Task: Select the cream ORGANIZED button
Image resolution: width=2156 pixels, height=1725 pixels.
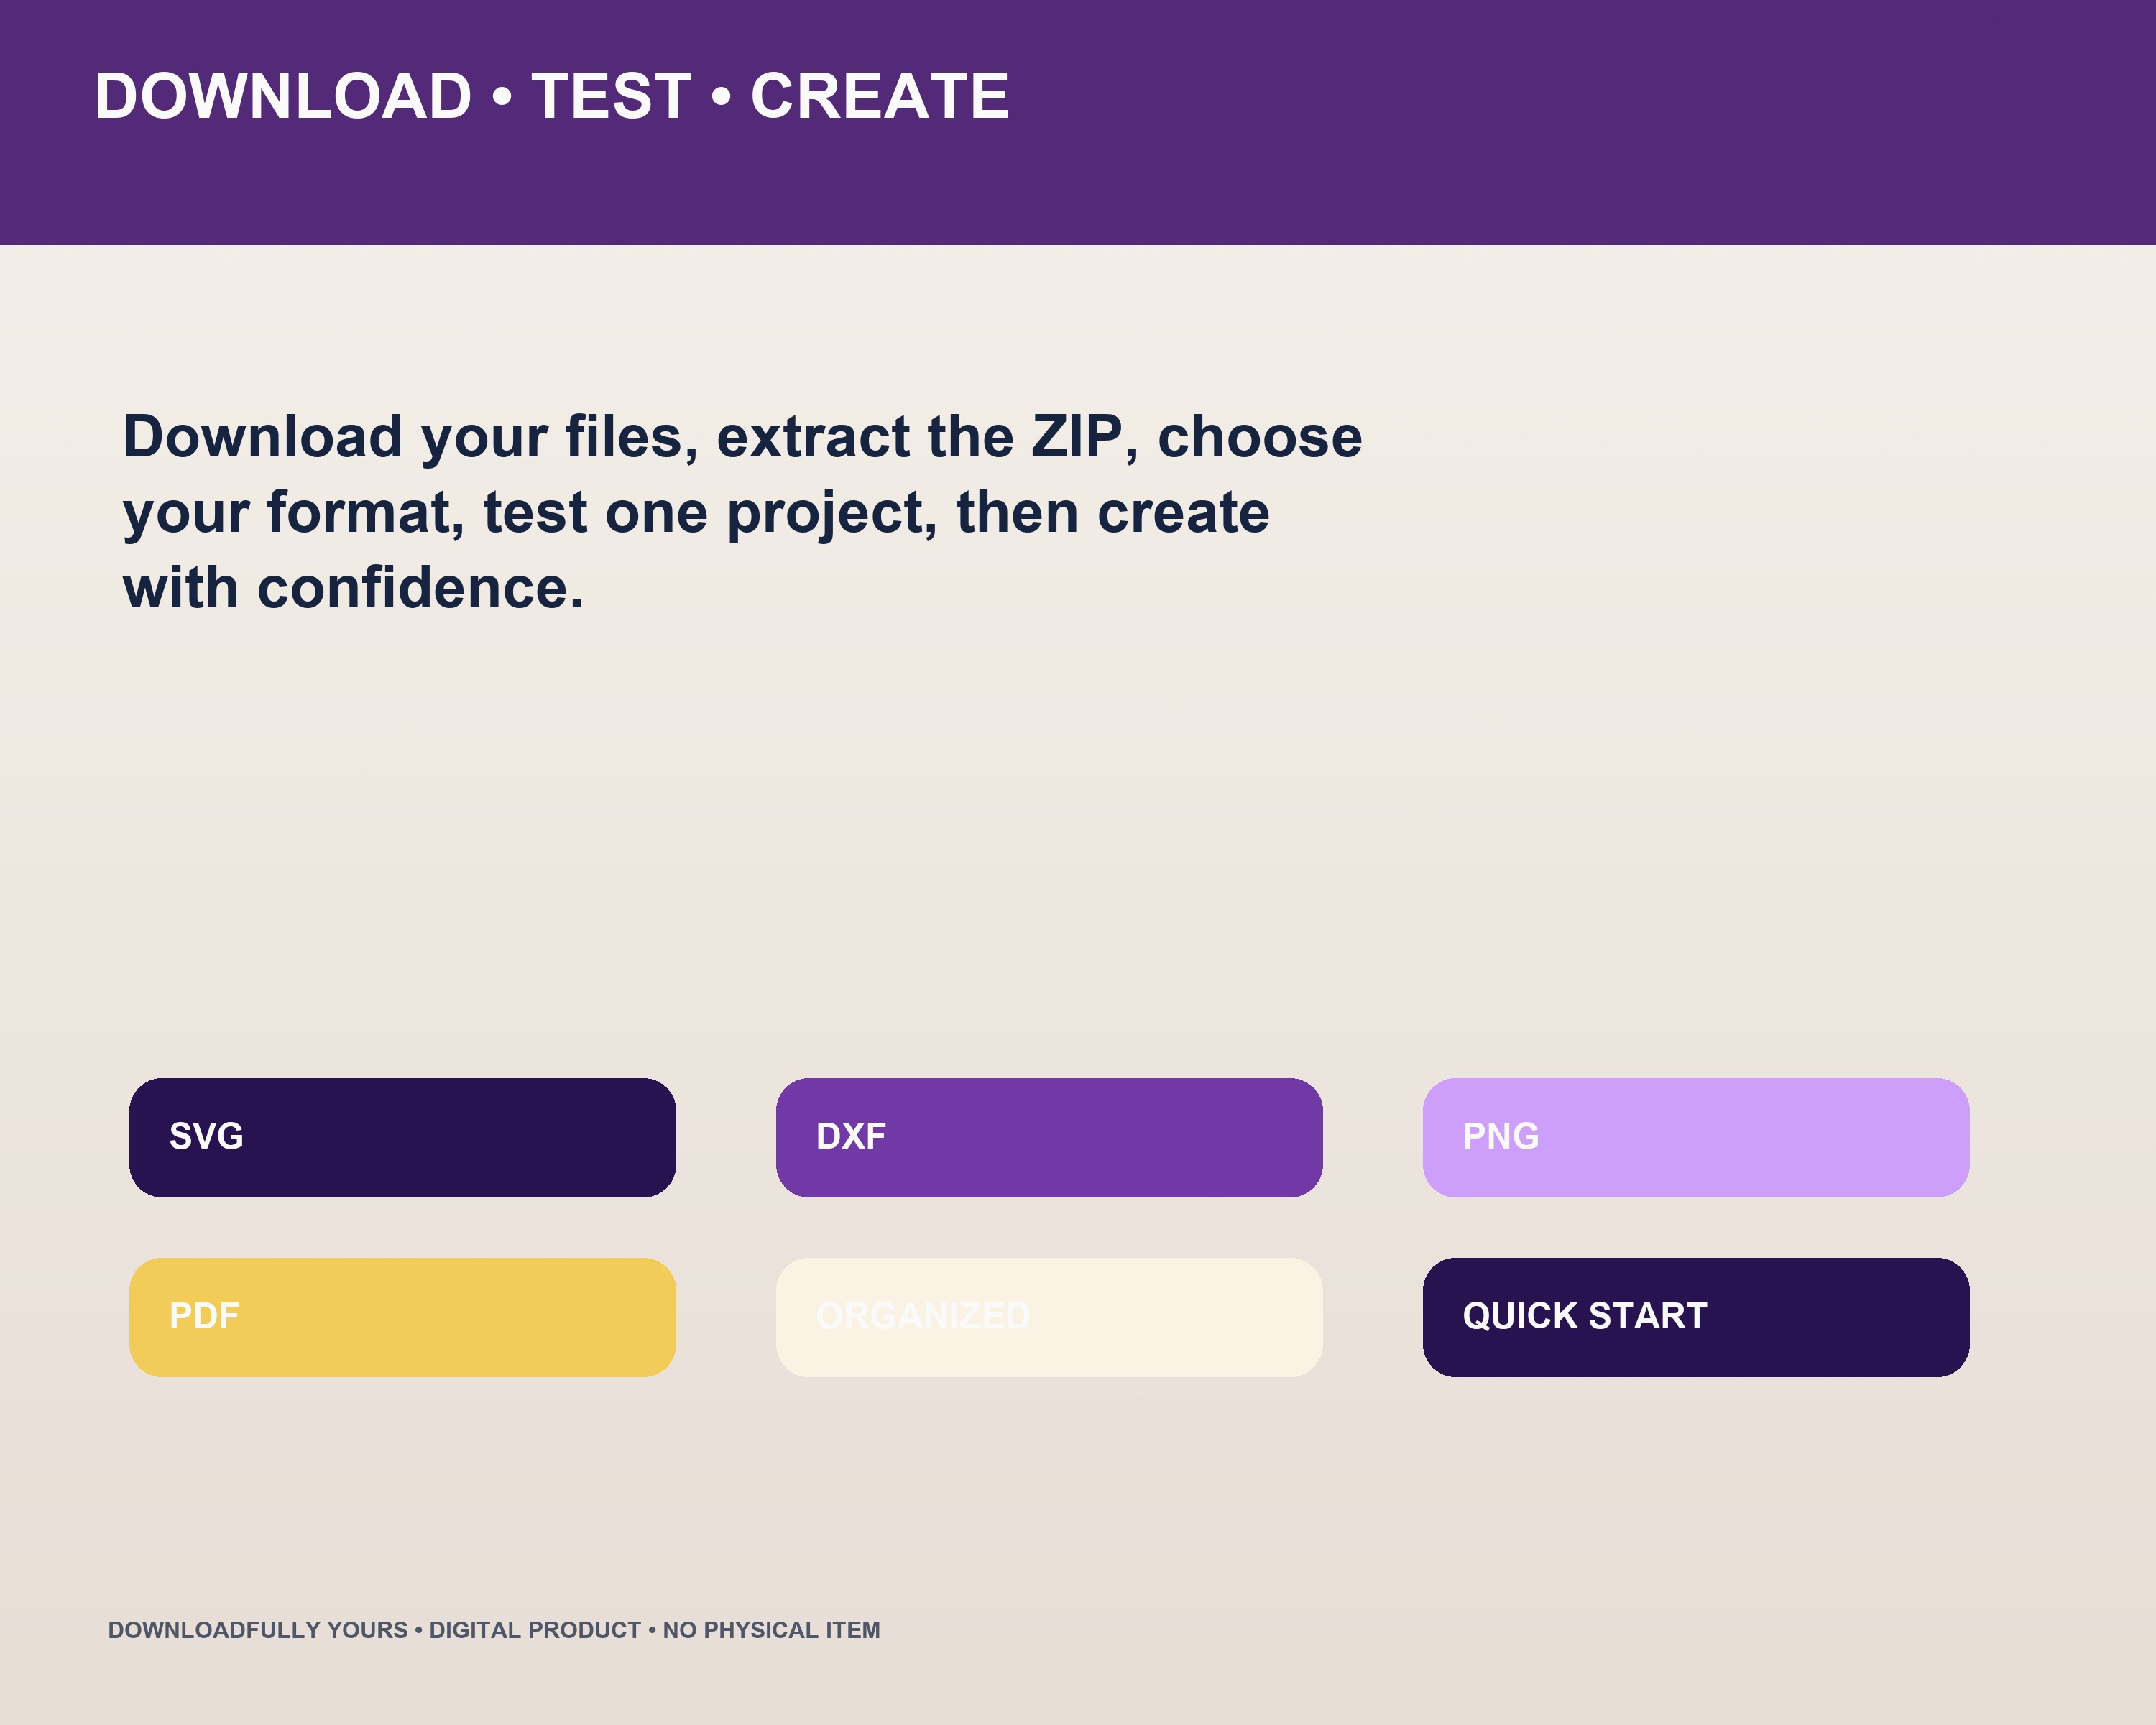Action: point(1049,1317)
